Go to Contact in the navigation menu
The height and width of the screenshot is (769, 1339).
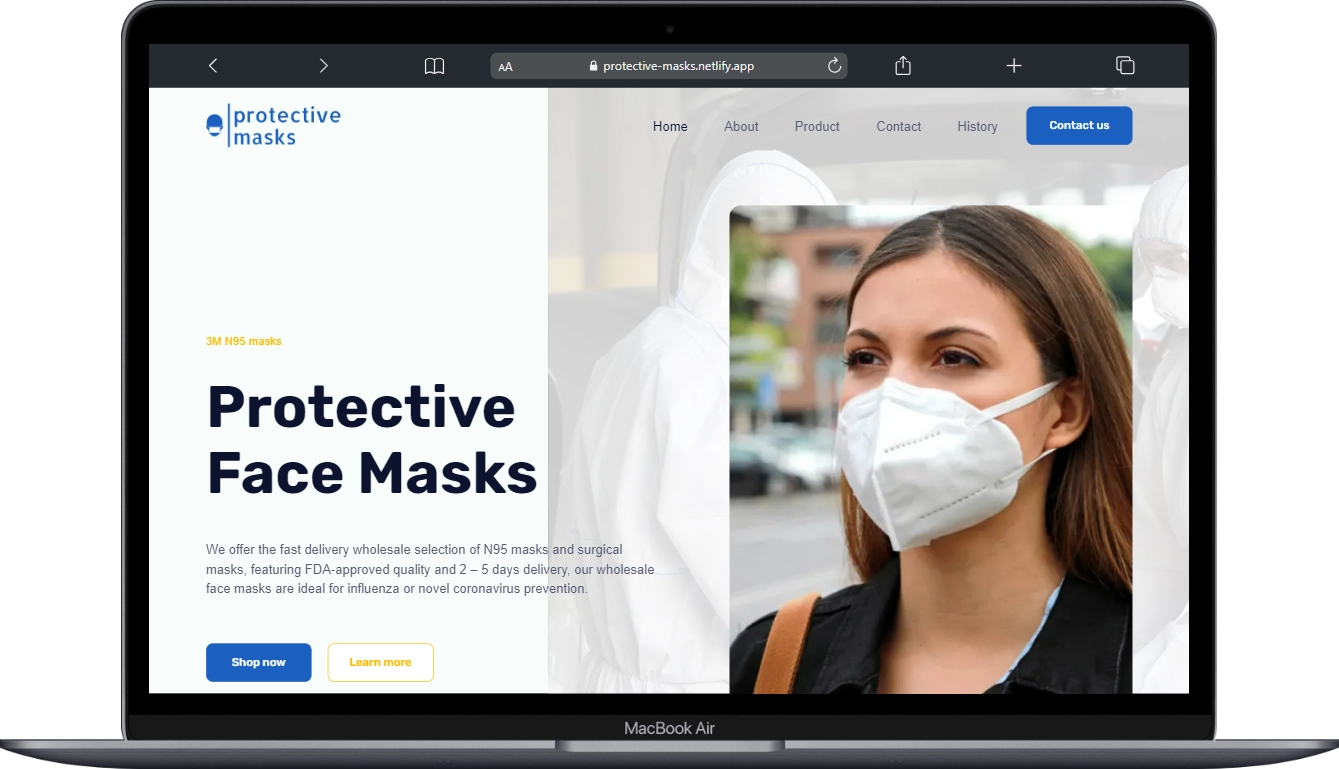tap(898, 127)
